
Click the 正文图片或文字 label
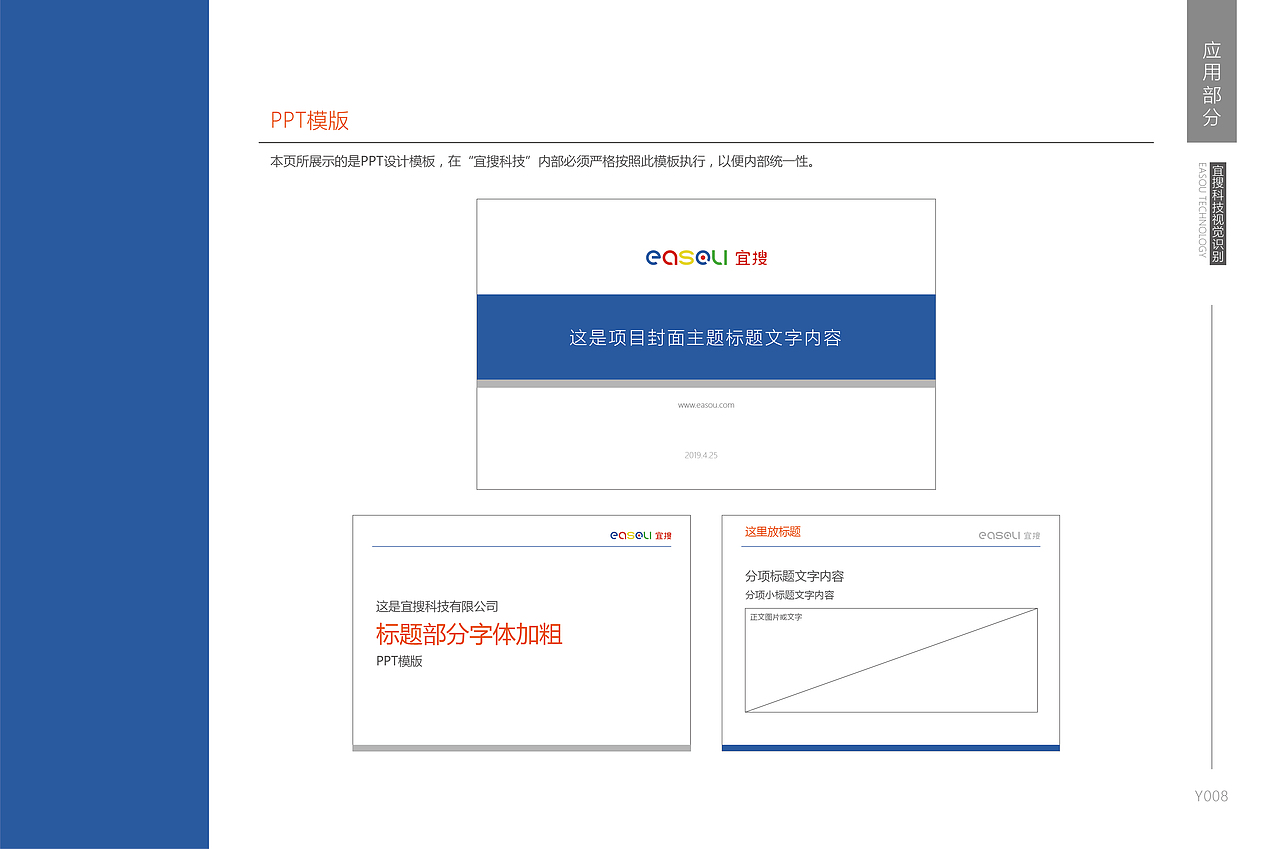[x=776, y=617]
